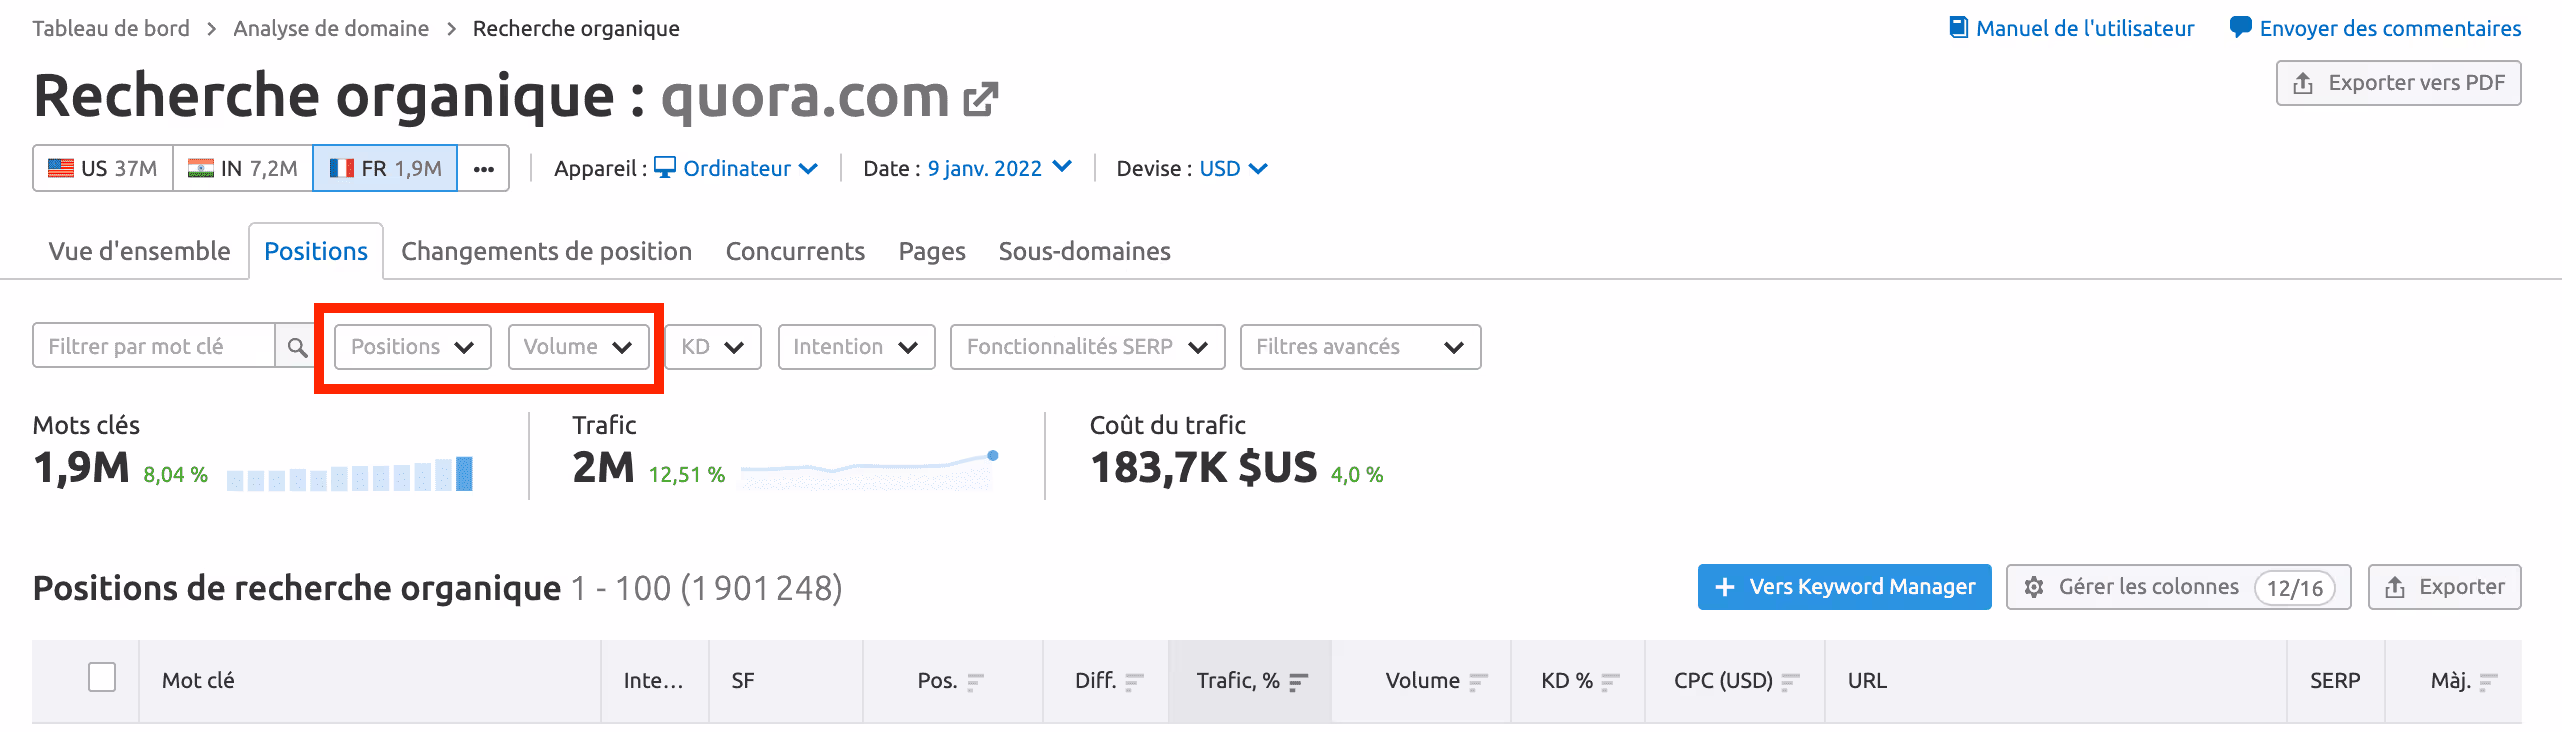Screen dimensions: 2562x732
Task: Go to Tableau de bord breadcrumb
Action: point(111,28)
